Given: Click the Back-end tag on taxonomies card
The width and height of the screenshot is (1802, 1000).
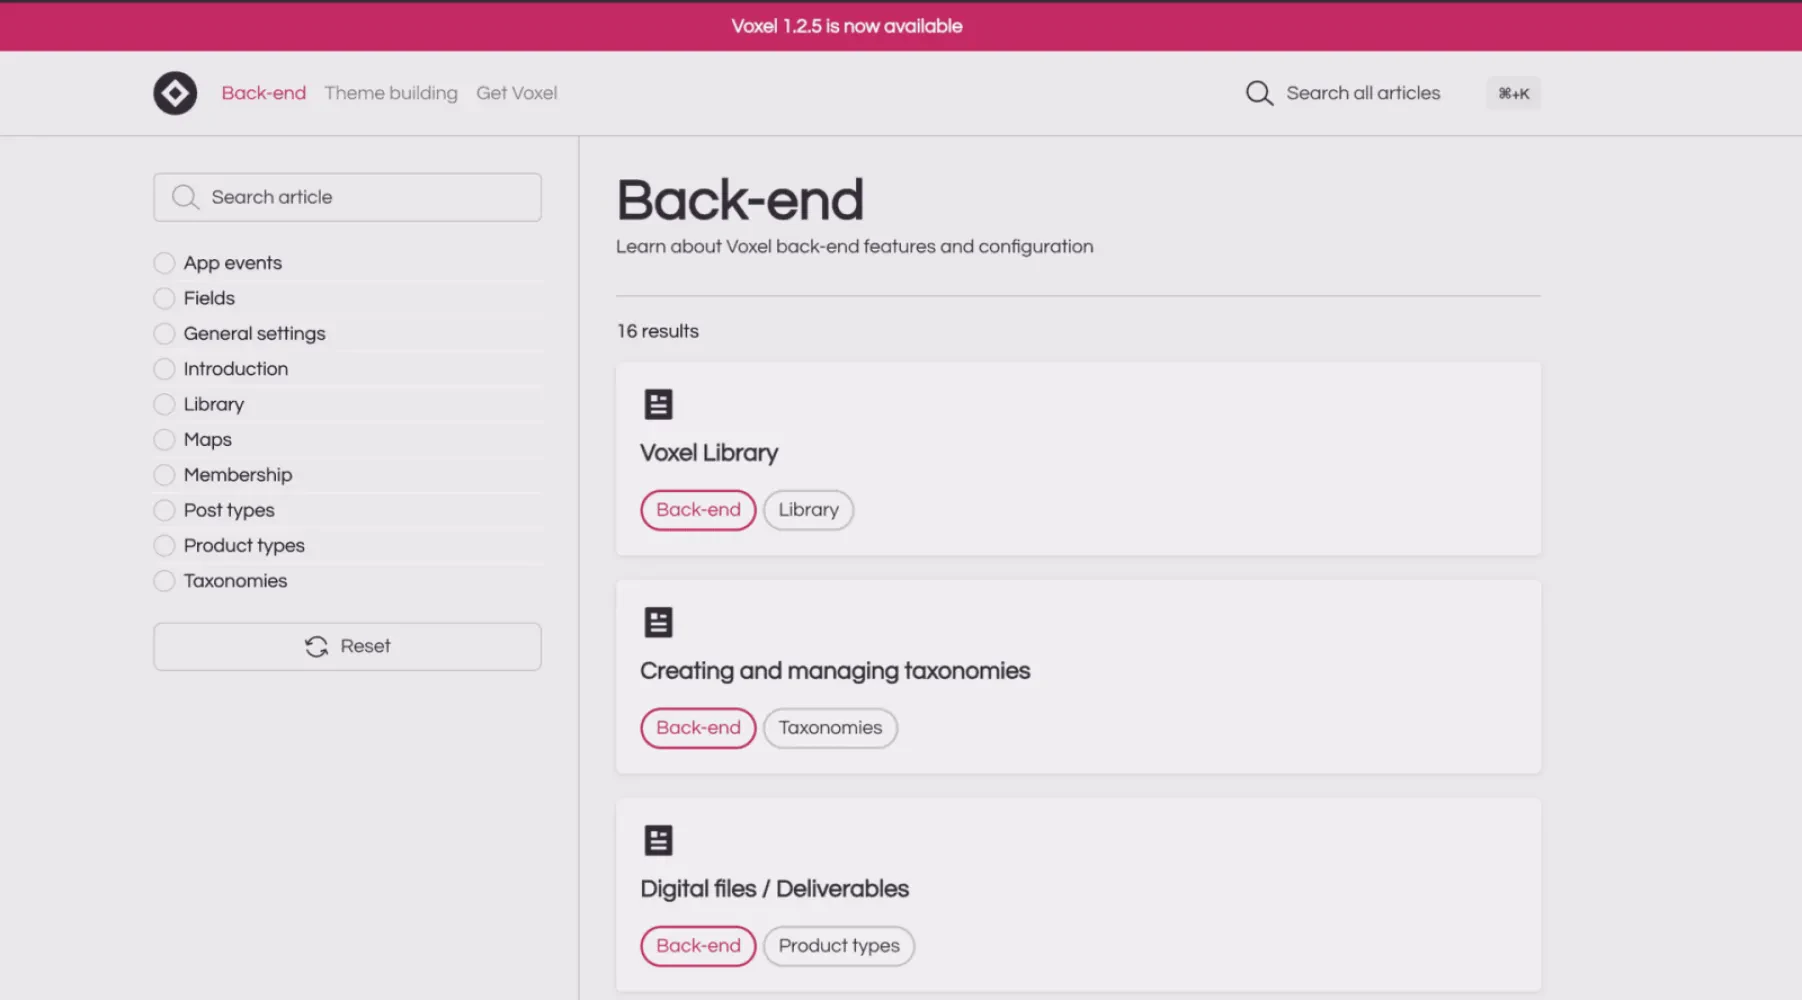Looking at the screenshot, I should pyautogui.click(x=698, y=728).
